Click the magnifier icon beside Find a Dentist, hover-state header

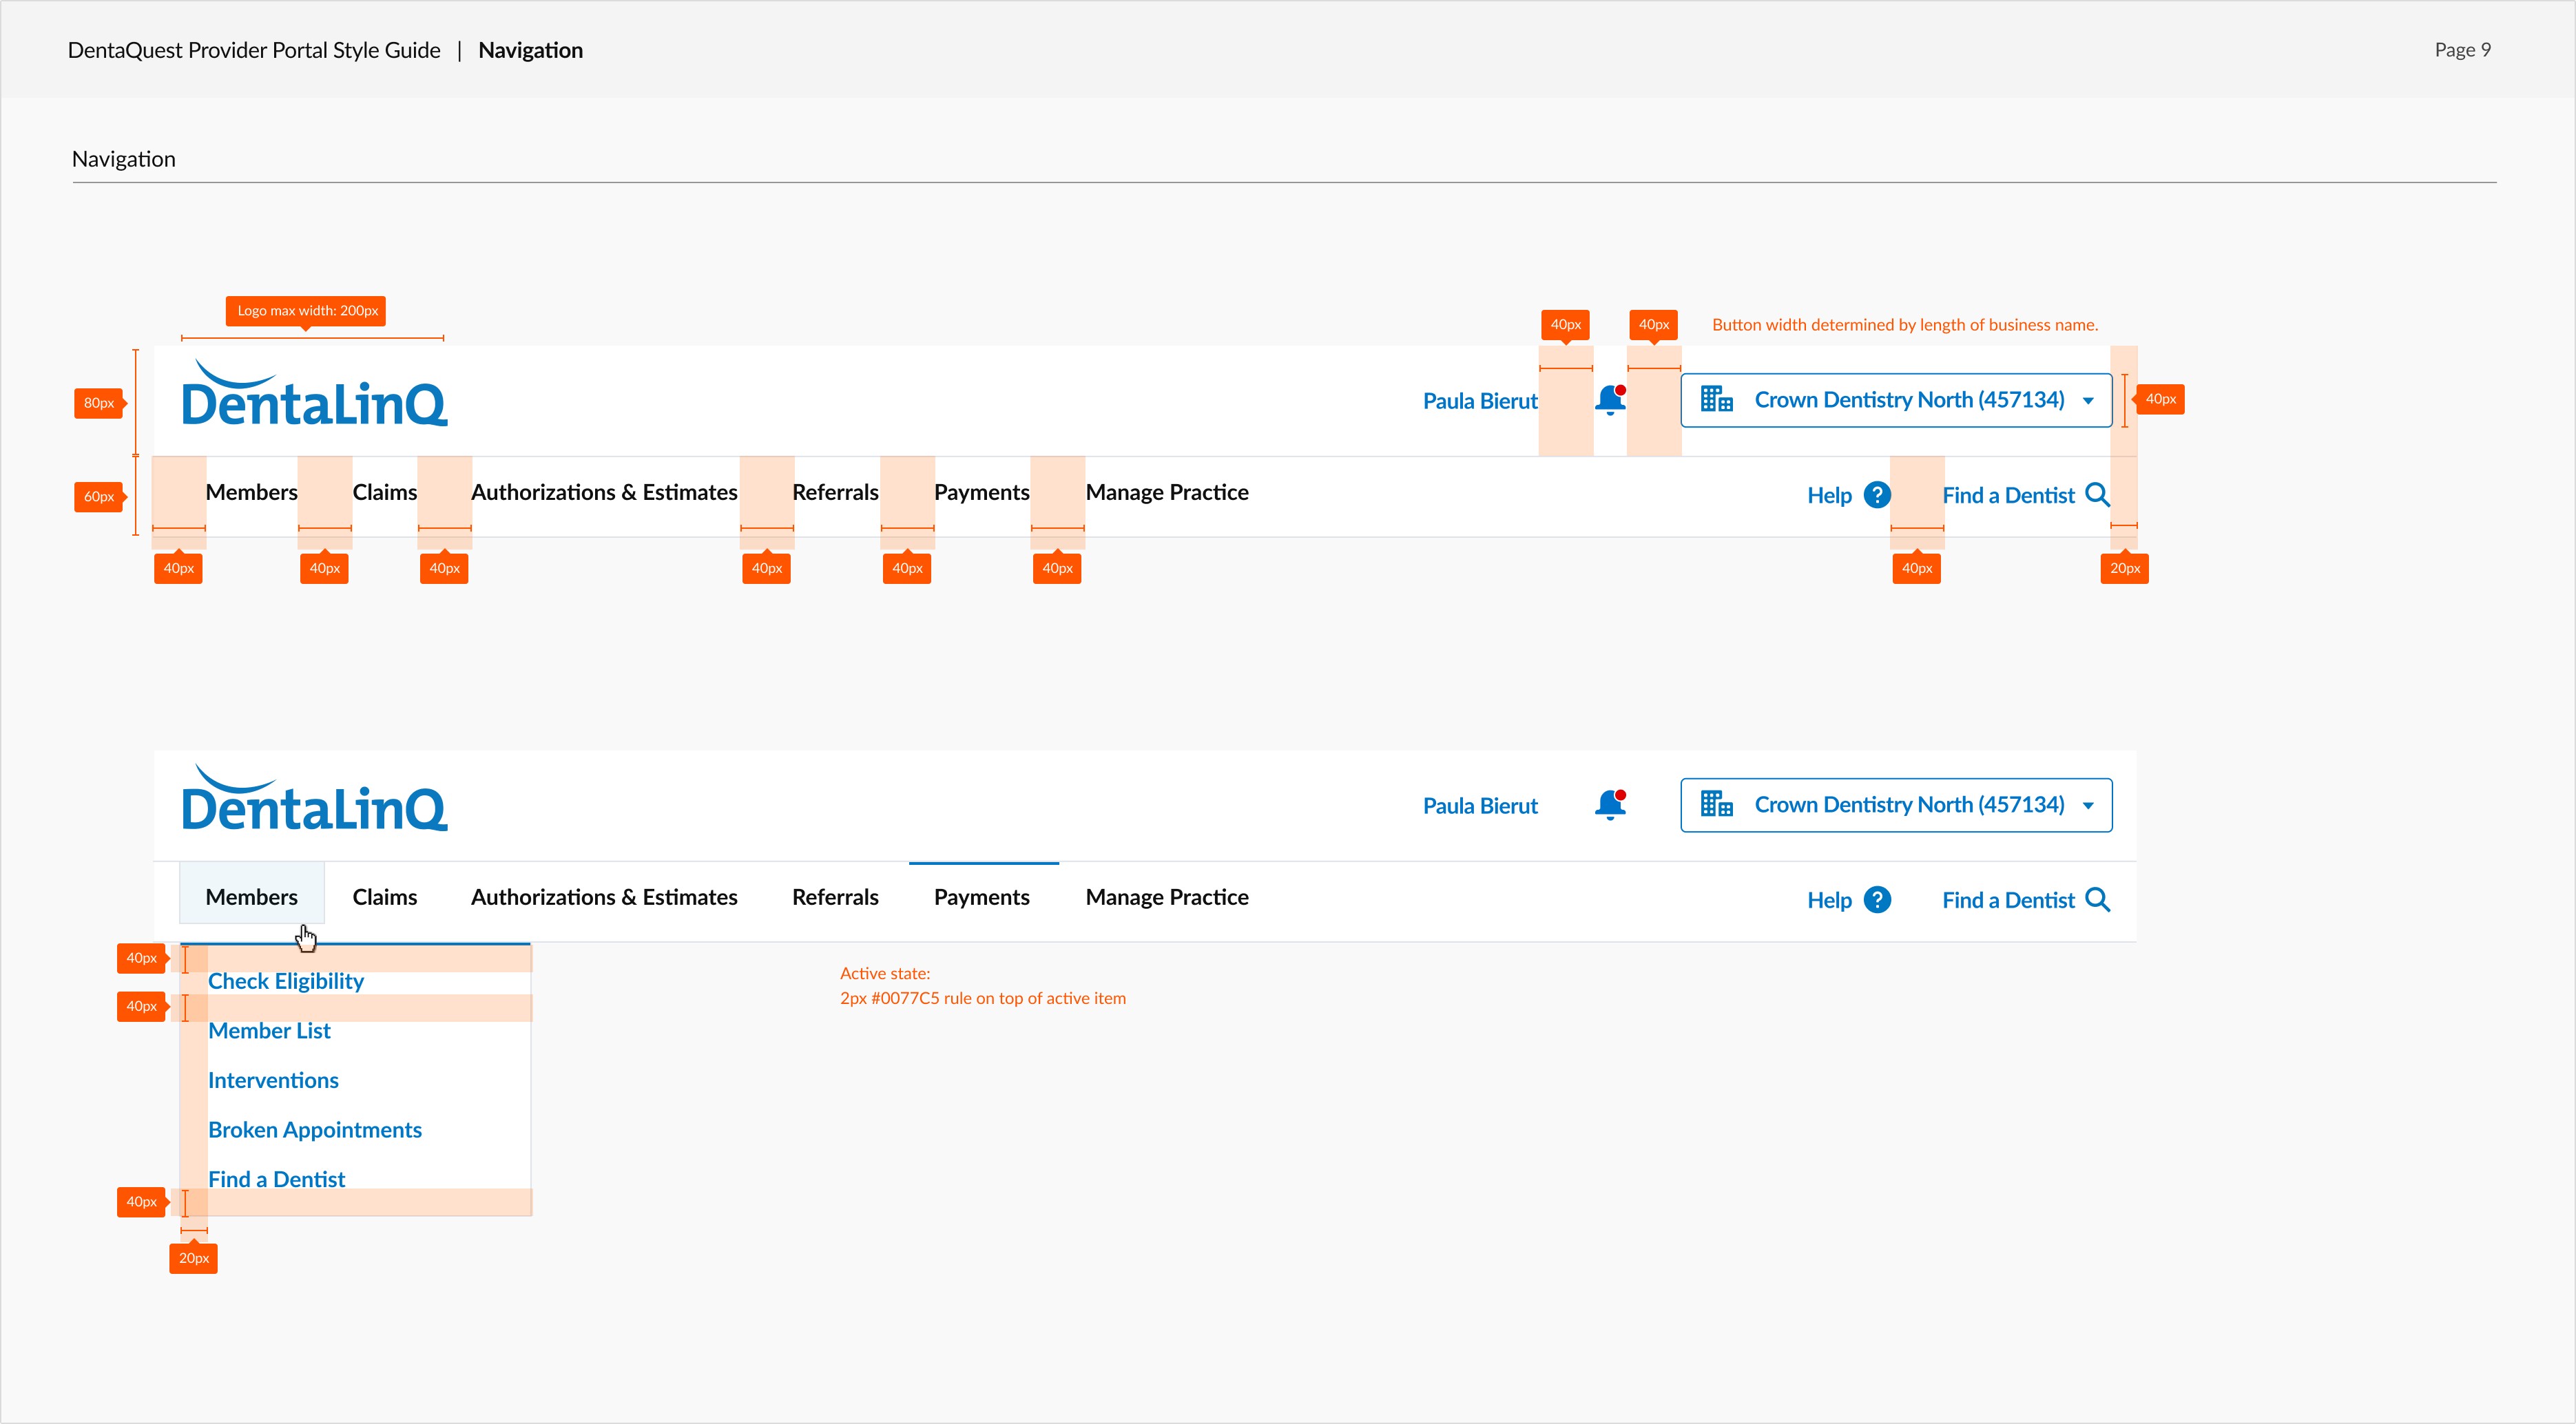point(2098,900)
